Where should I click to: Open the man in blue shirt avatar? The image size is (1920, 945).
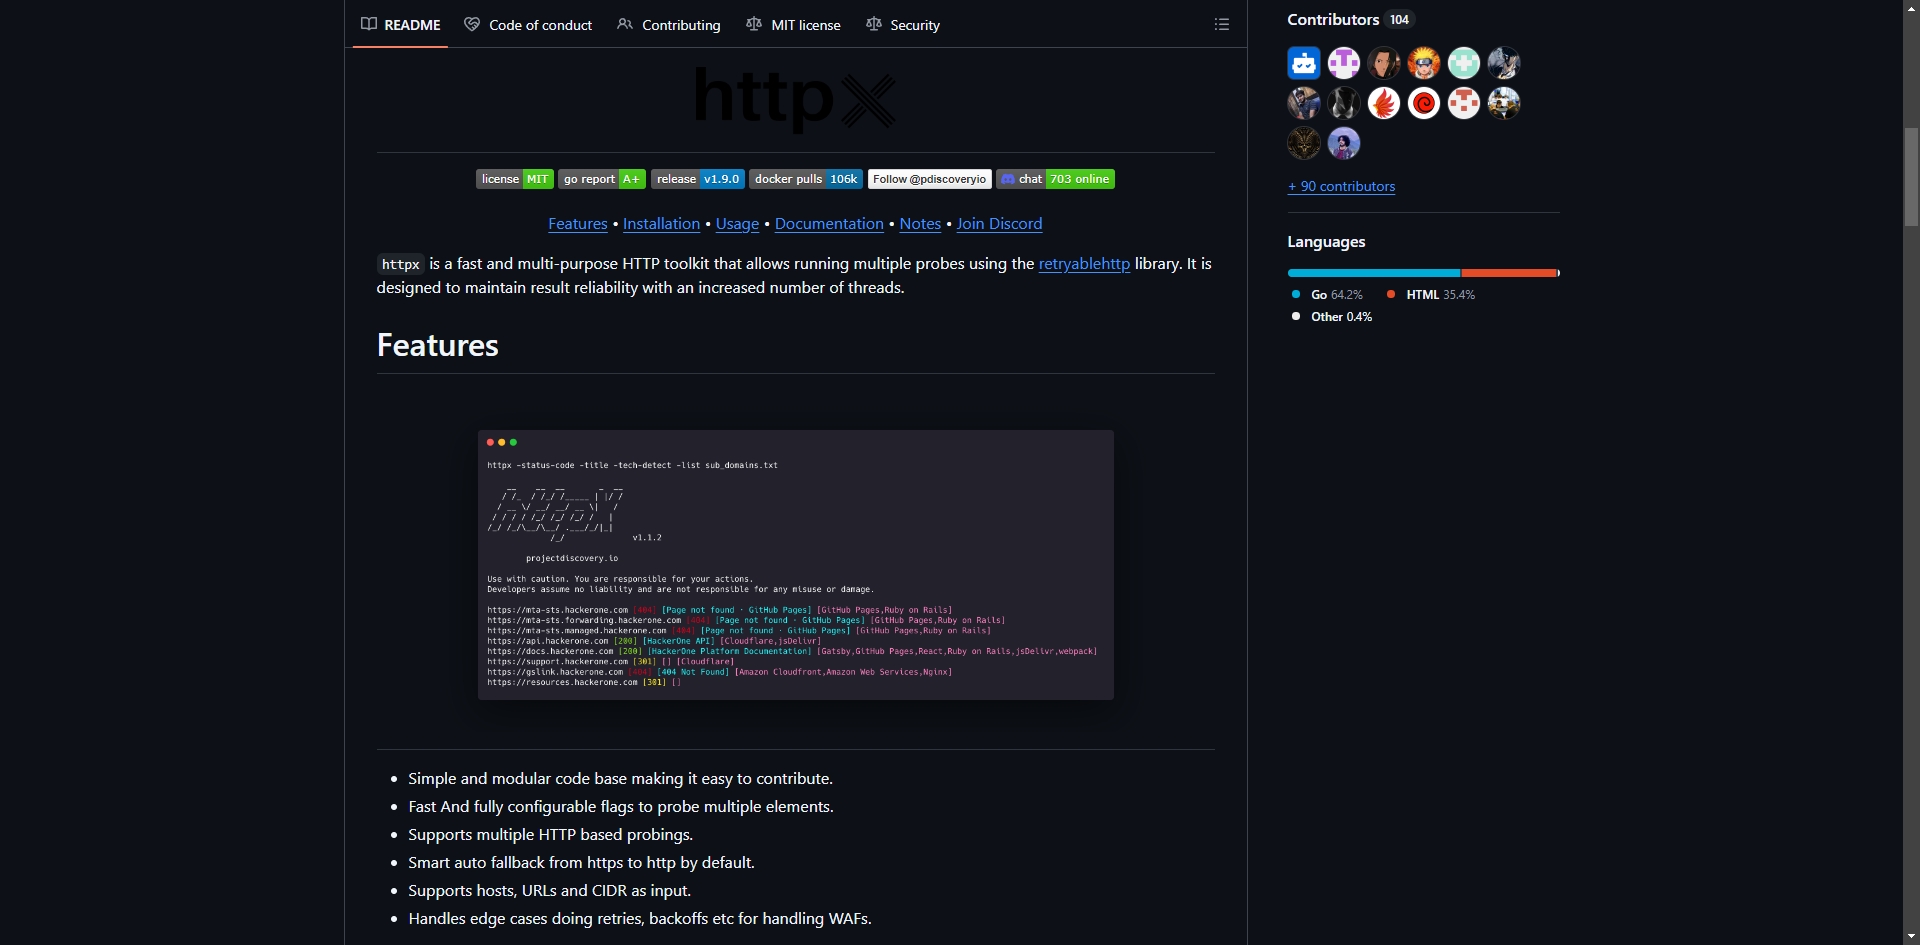click(x=1304, y=103)
